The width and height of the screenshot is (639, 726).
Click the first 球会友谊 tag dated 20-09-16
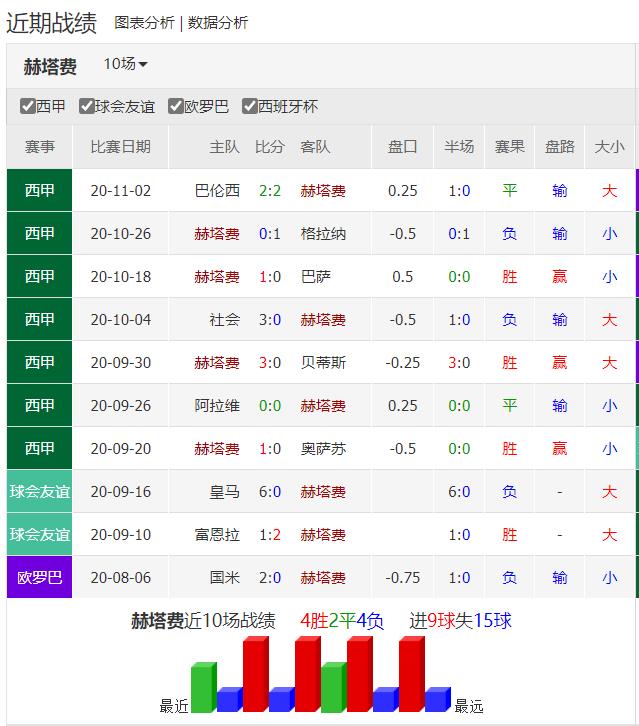coord(40,491)
